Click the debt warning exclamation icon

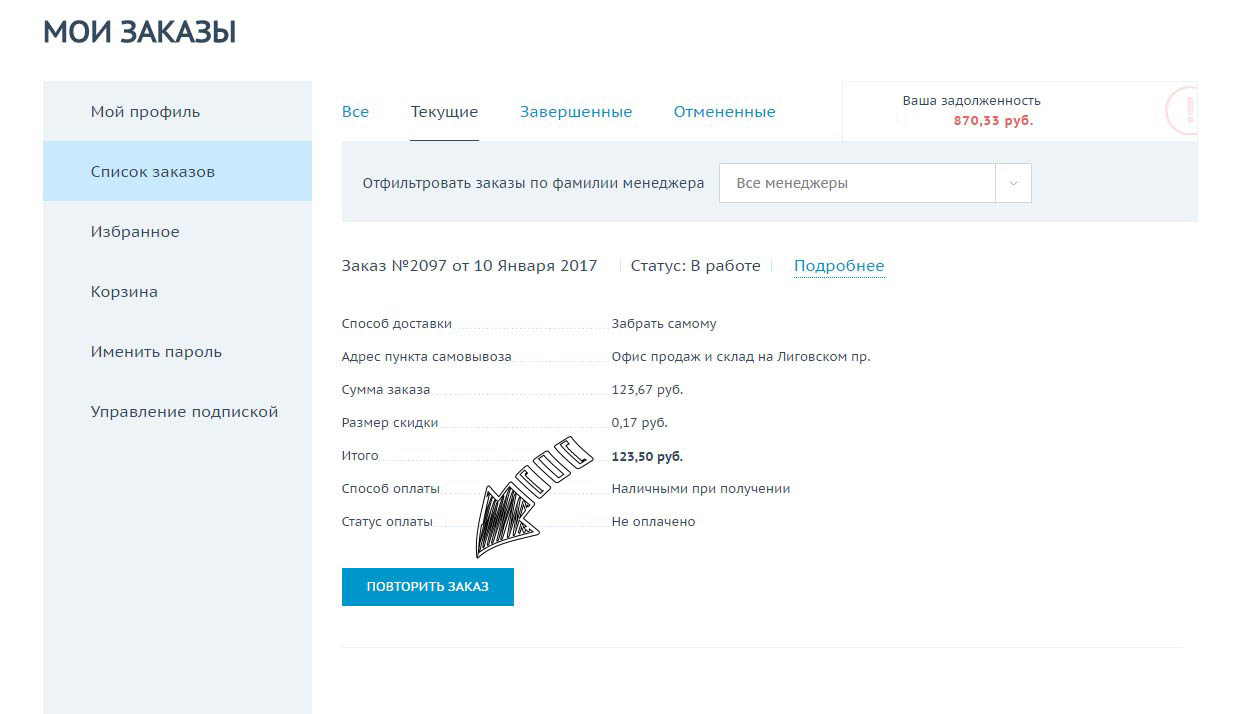pos(1183,110)
